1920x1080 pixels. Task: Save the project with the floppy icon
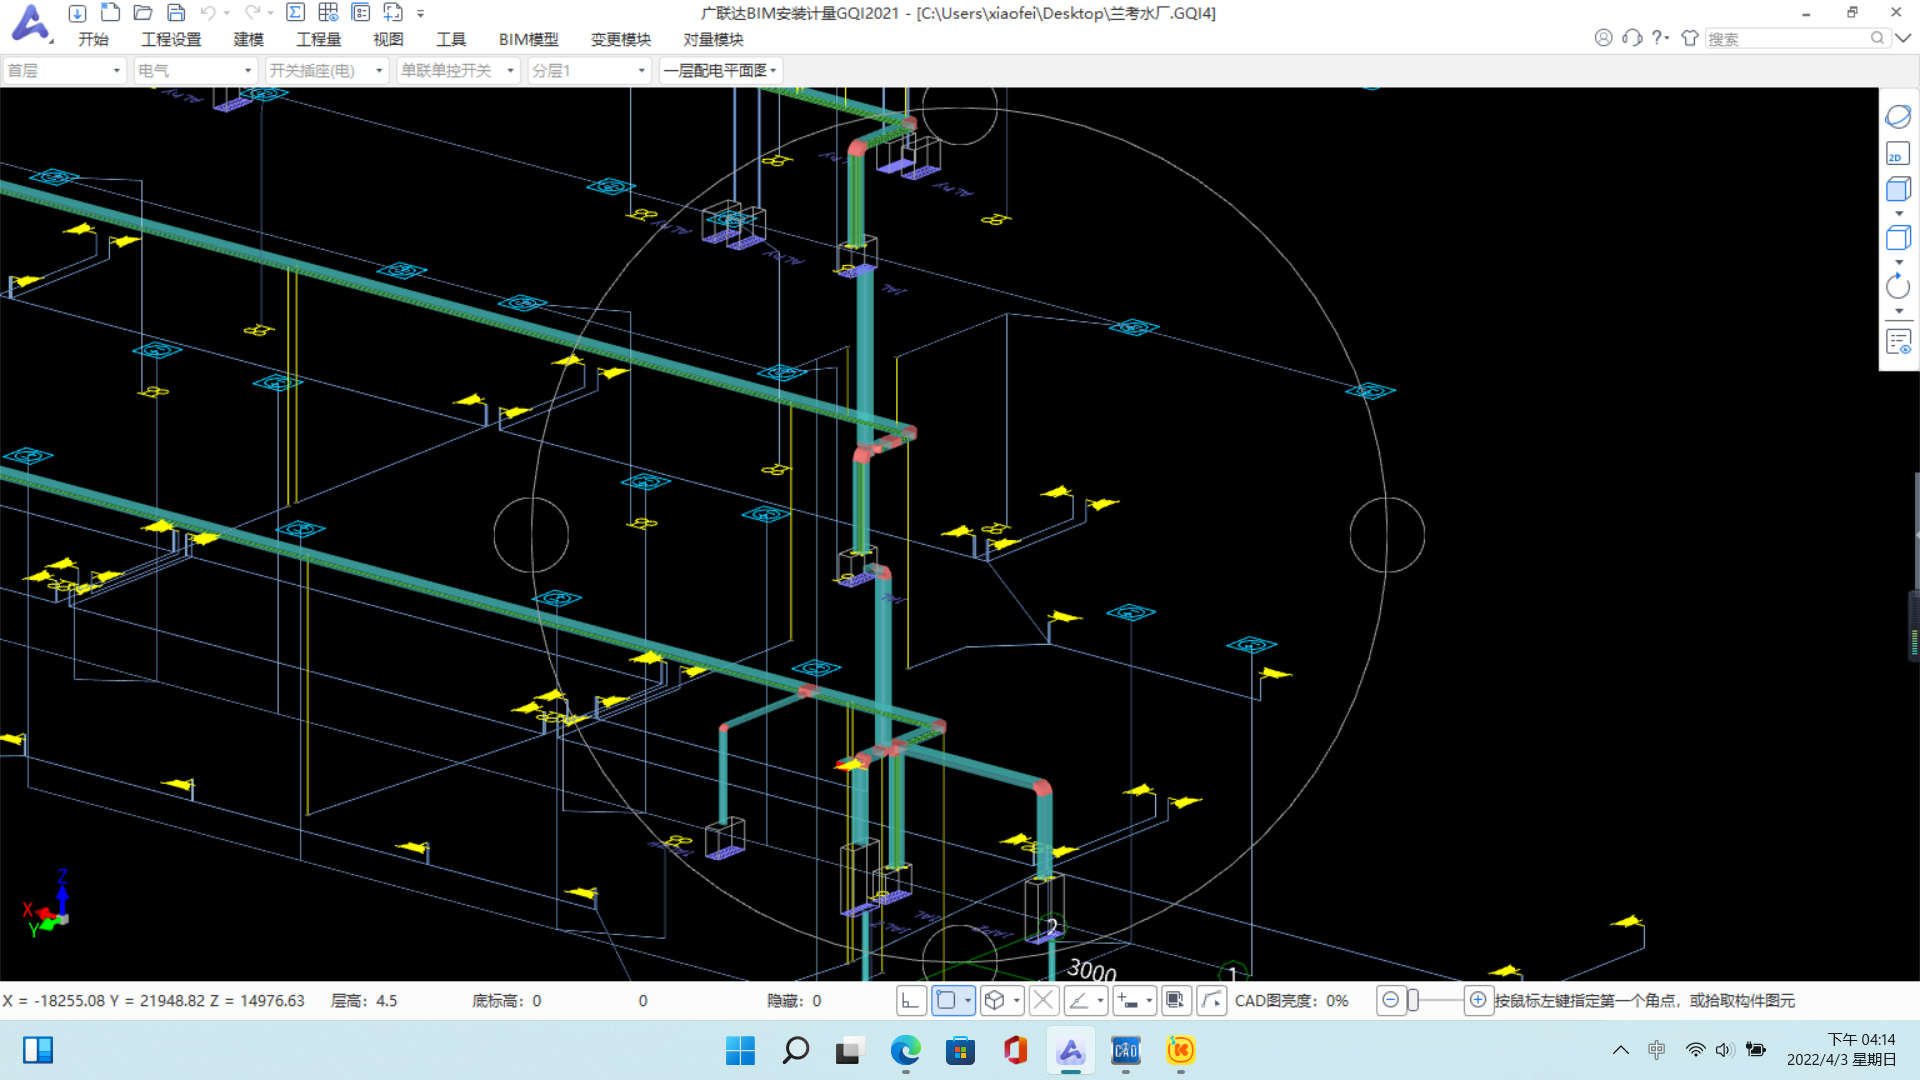[x=176, y=13]
